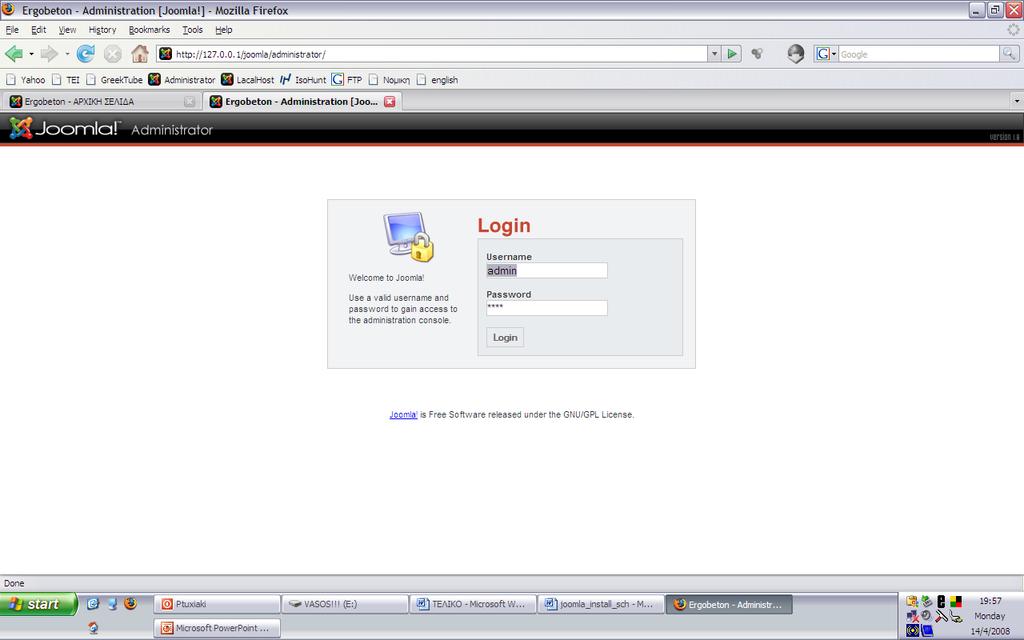Open the search engine selector dropdown

coord(826,54)
